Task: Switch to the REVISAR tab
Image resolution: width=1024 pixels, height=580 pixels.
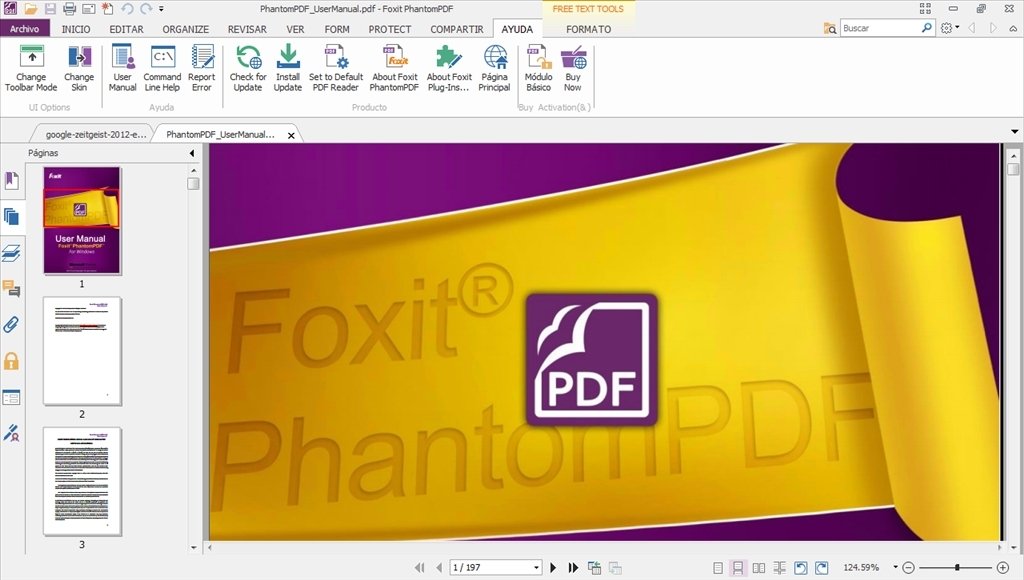Action: [x=247, y=29]
